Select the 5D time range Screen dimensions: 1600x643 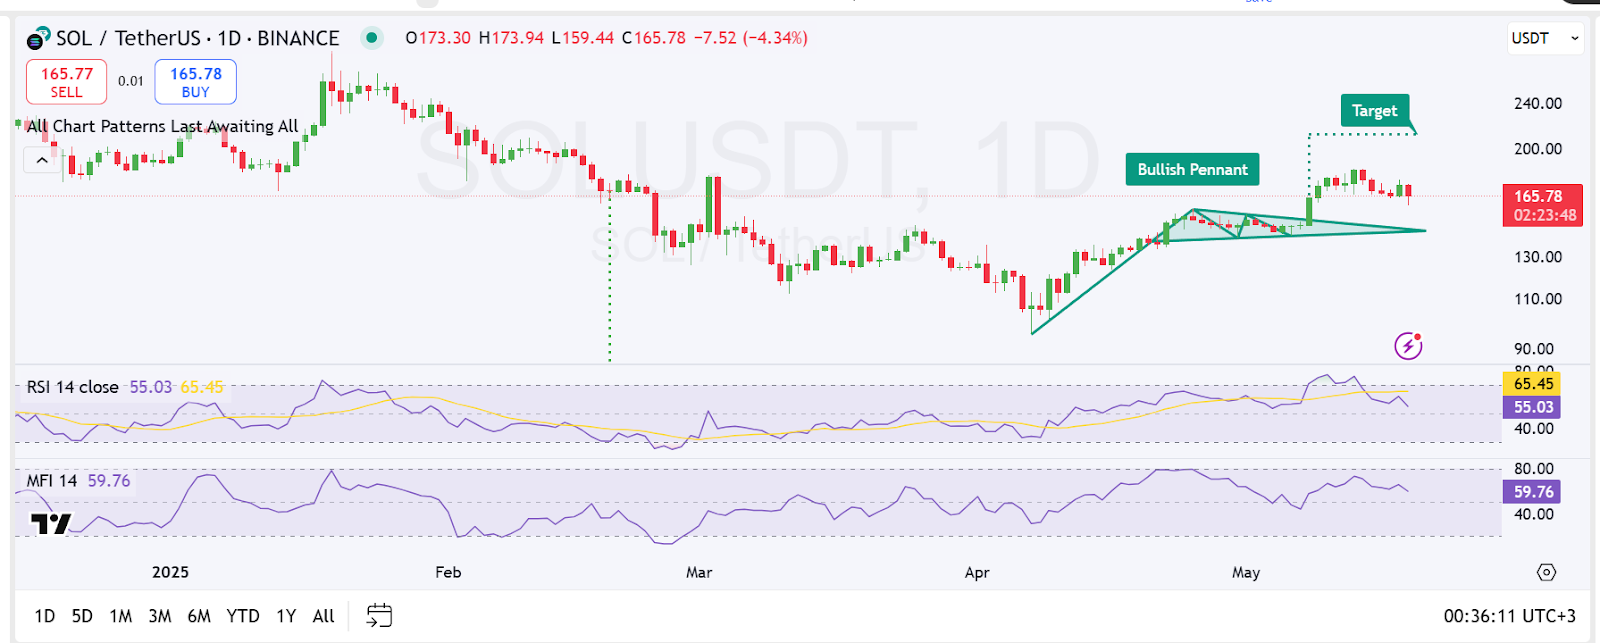82,616
